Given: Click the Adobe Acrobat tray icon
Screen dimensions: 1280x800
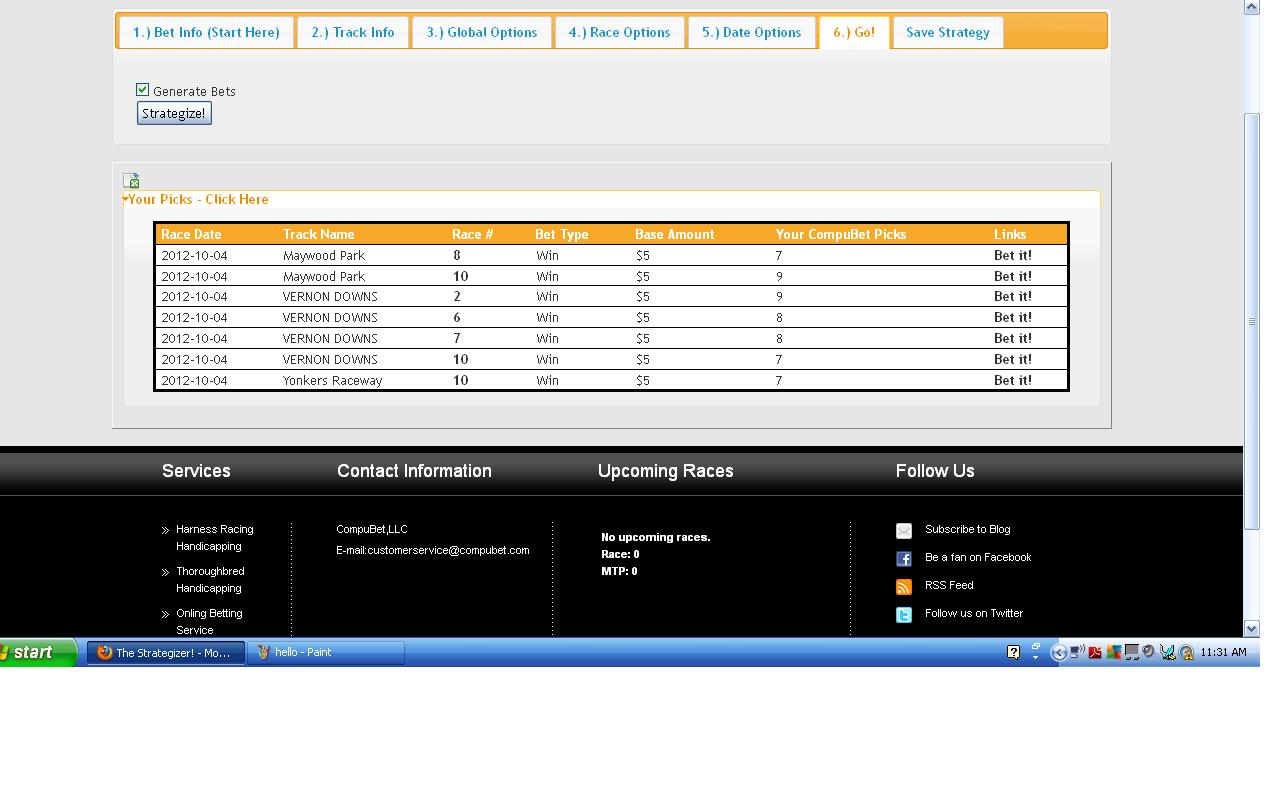Looking at the screenshot, I should (1095, 652).
